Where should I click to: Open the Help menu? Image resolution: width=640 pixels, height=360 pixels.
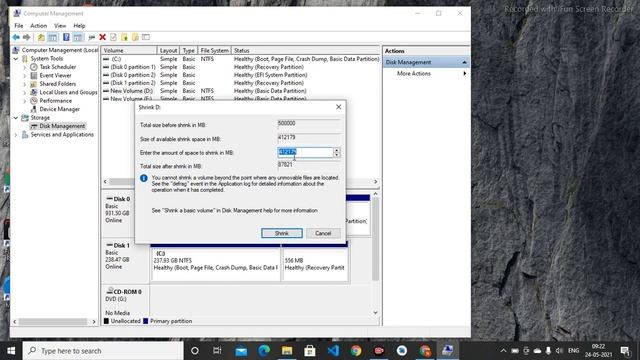(79, 26)
